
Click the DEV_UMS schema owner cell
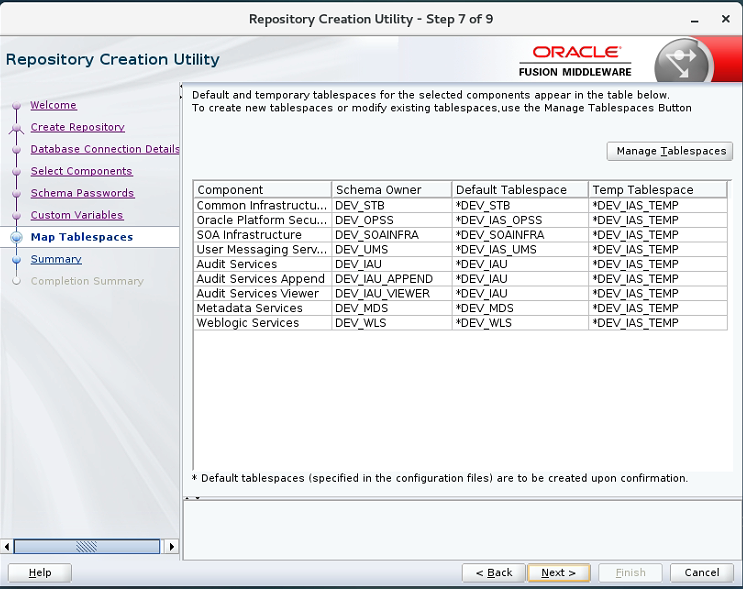pos(392,250)
